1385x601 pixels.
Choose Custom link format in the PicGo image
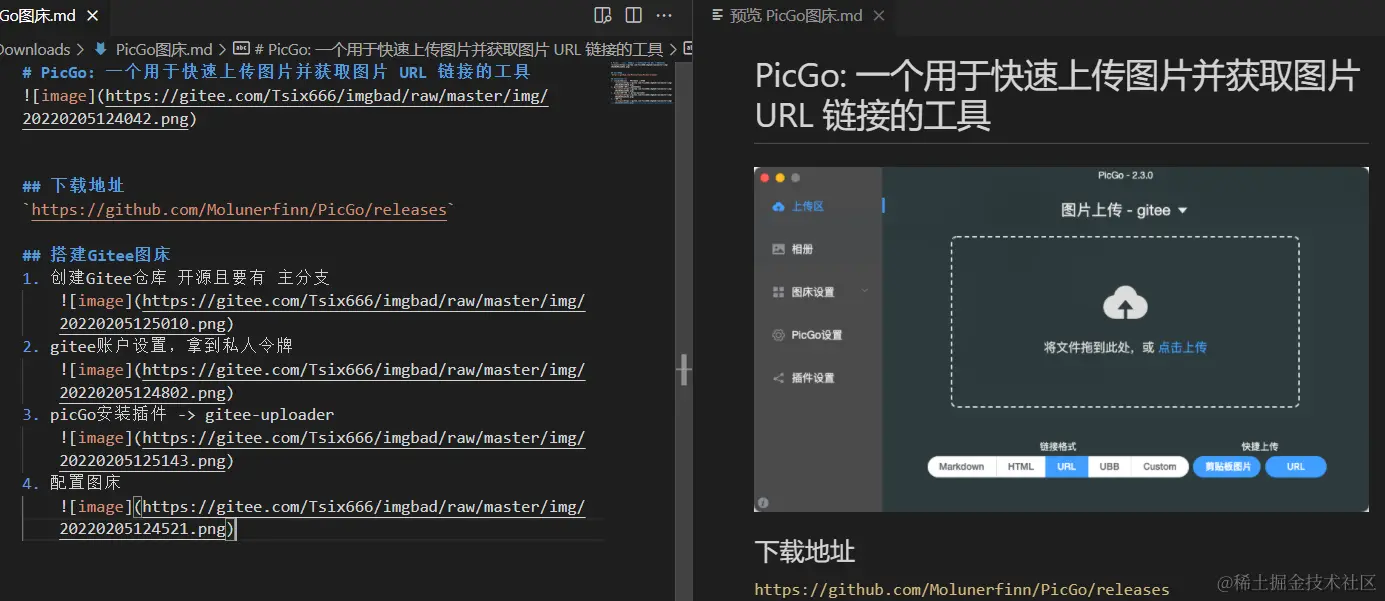(1160, 466)
